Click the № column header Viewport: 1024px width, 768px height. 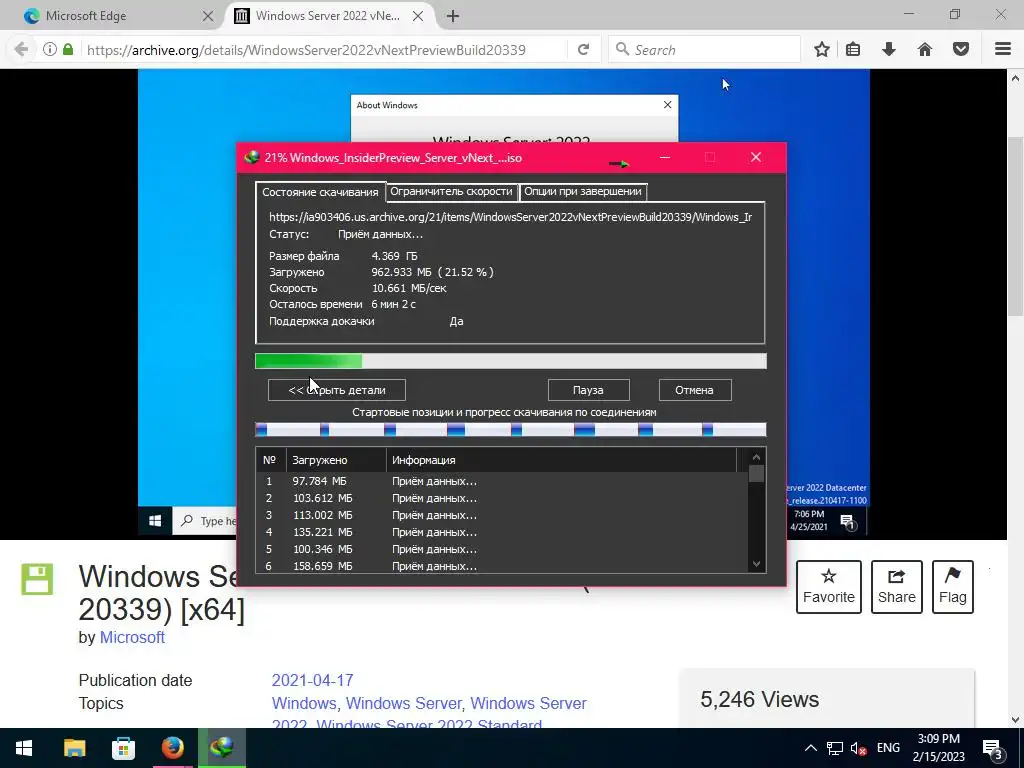(271, 460)
